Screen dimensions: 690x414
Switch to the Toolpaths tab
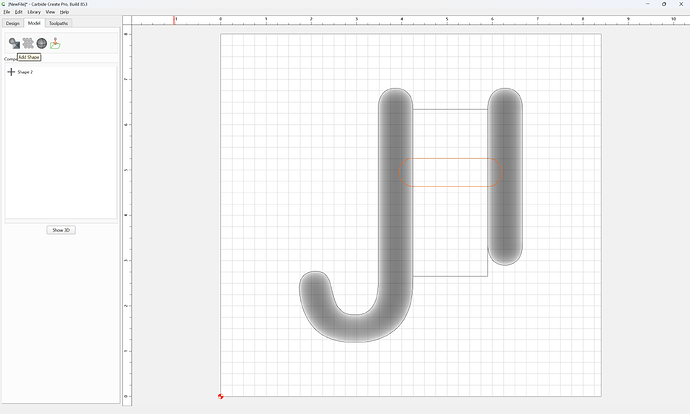pyautogui.click(x=59, y=23)
